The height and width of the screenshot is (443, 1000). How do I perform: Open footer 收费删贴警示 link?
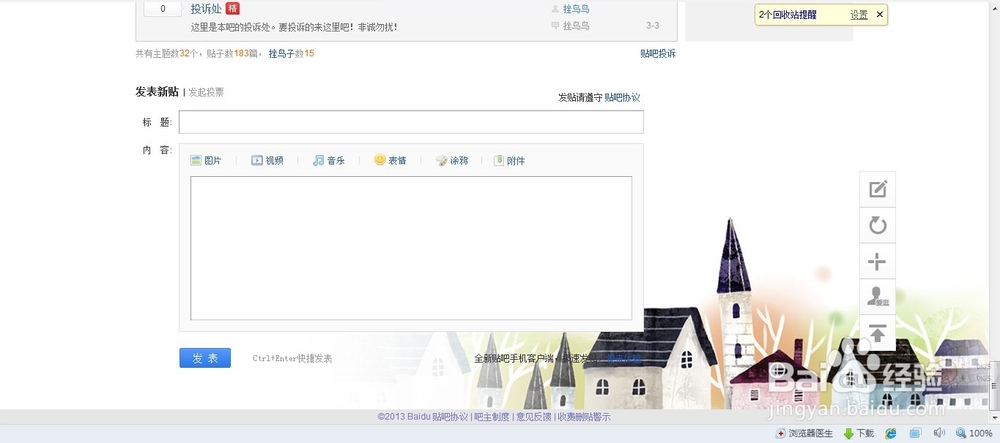584,417
